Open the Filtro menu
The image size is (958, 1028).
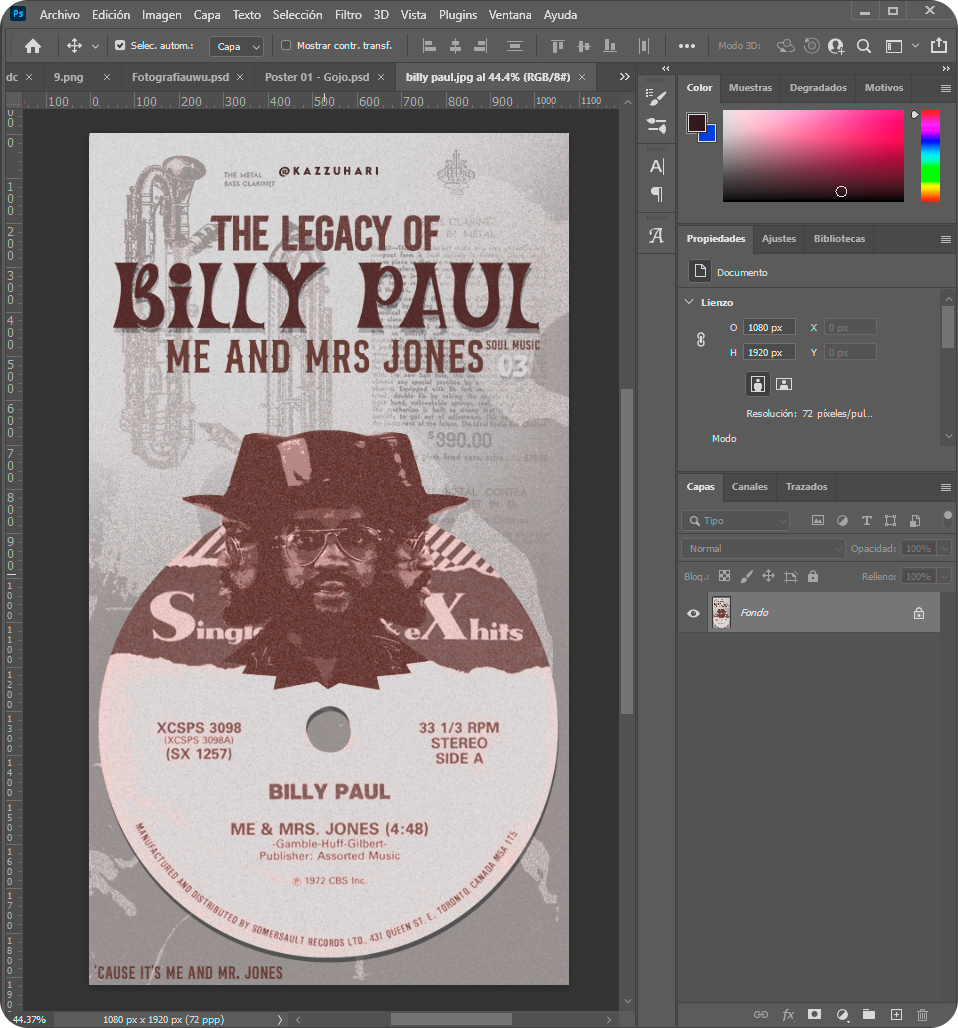point(348,15)
